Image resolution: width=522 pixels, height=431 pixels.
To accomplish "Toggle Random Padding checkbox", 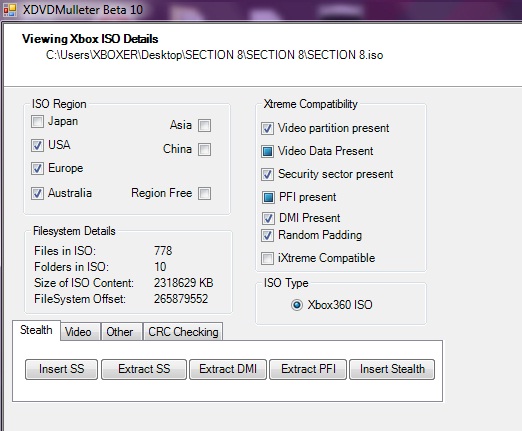I will point(267,235).
